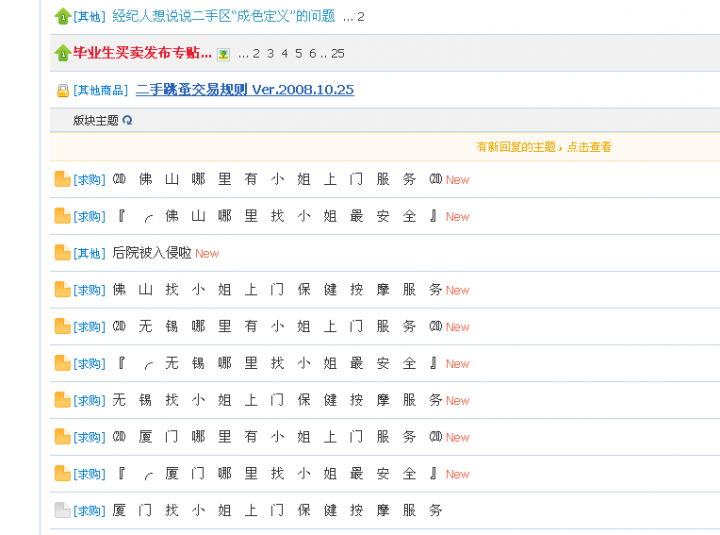
Task: Click [其他] tag before 后院被入侵啦
Action: (90, 254)
